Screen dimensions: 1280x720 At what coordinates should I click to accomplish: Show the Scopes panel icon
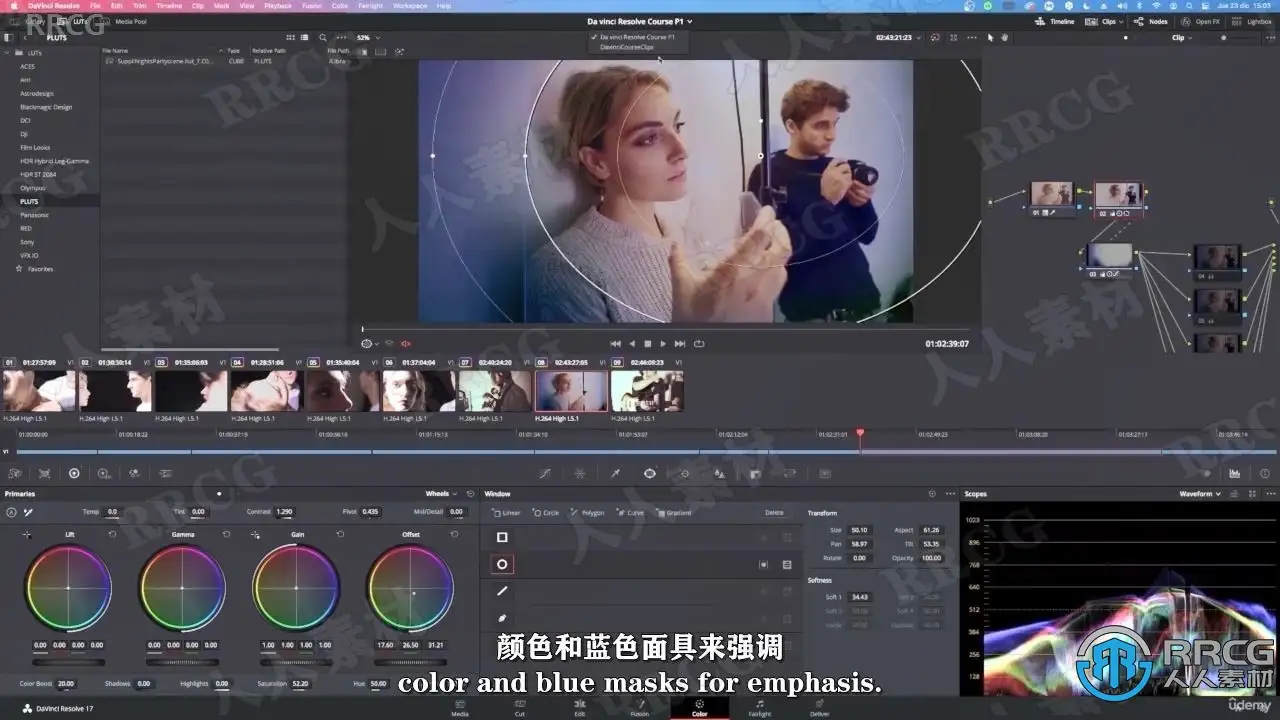point(1234,473)
